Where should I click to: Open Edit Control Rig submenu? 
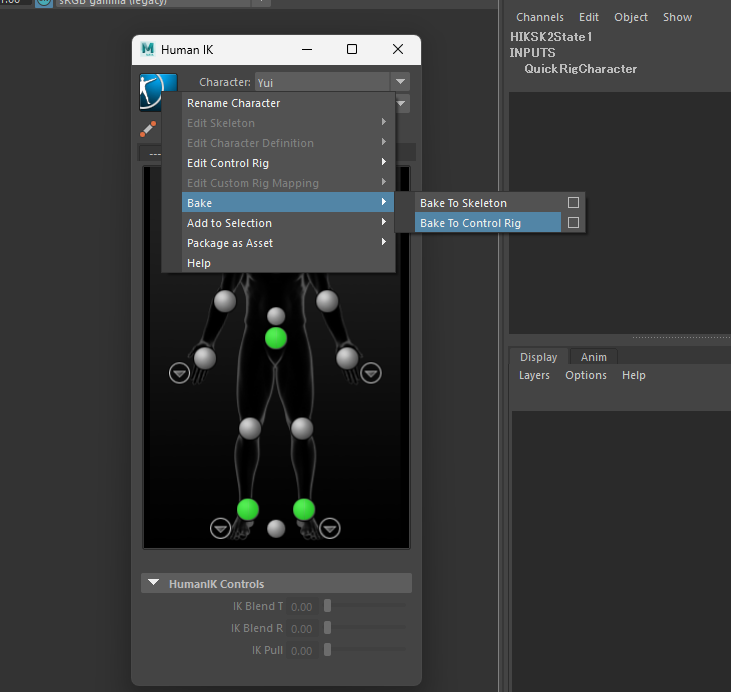tap(288, 163)
